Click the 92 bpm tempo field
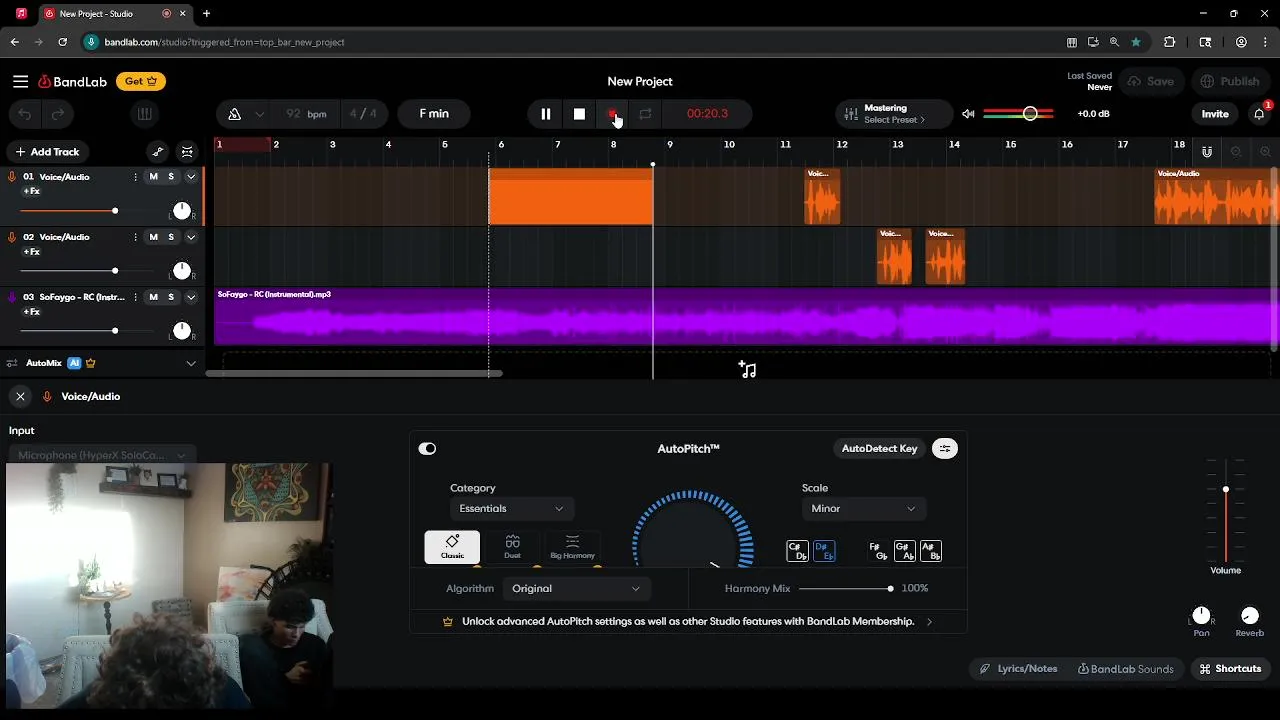Viewport: 1280px width, 720px height. [306, 114]
